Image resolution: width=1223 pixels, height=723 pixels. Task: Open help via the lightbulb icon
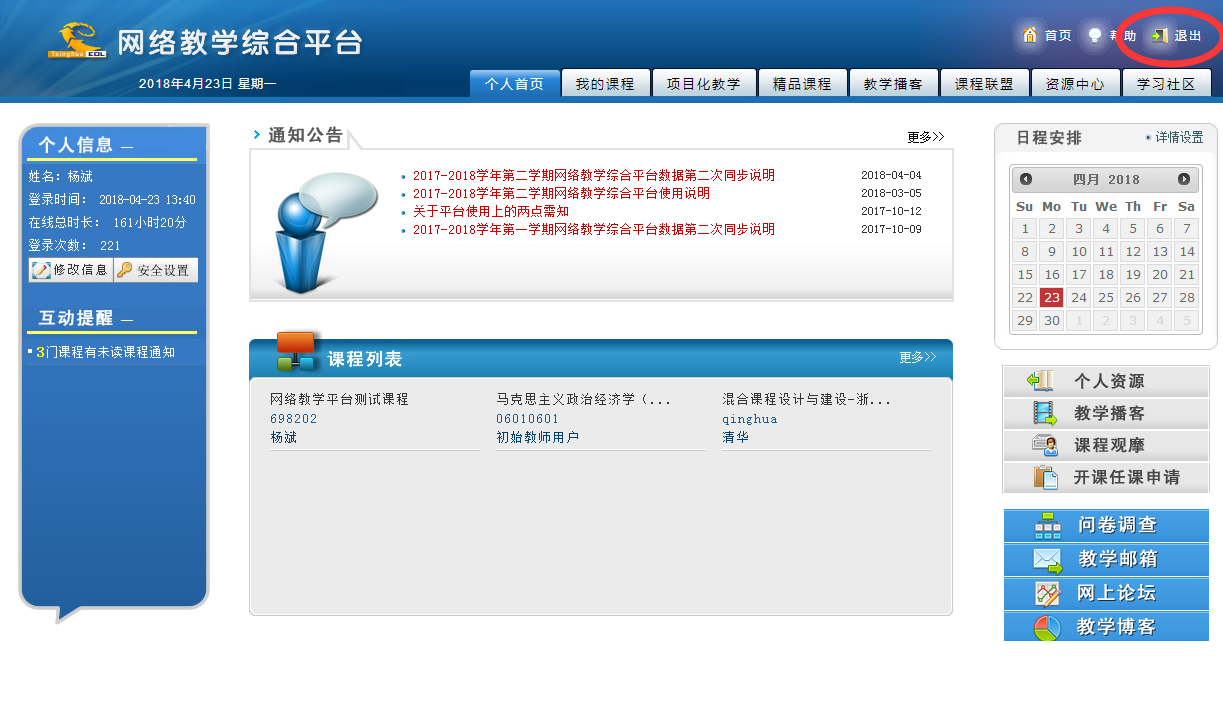click(1095, 35)
